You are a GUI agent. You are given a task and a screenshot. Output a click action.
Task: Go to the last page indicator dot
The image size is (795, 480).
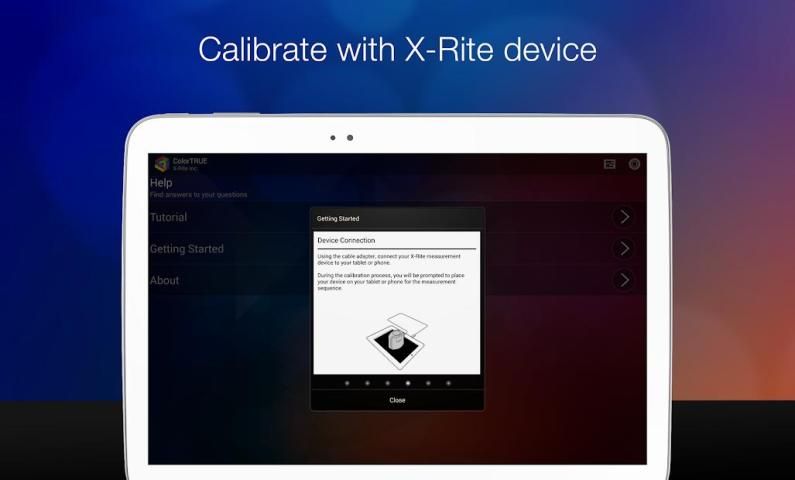[x=448, y=383]
